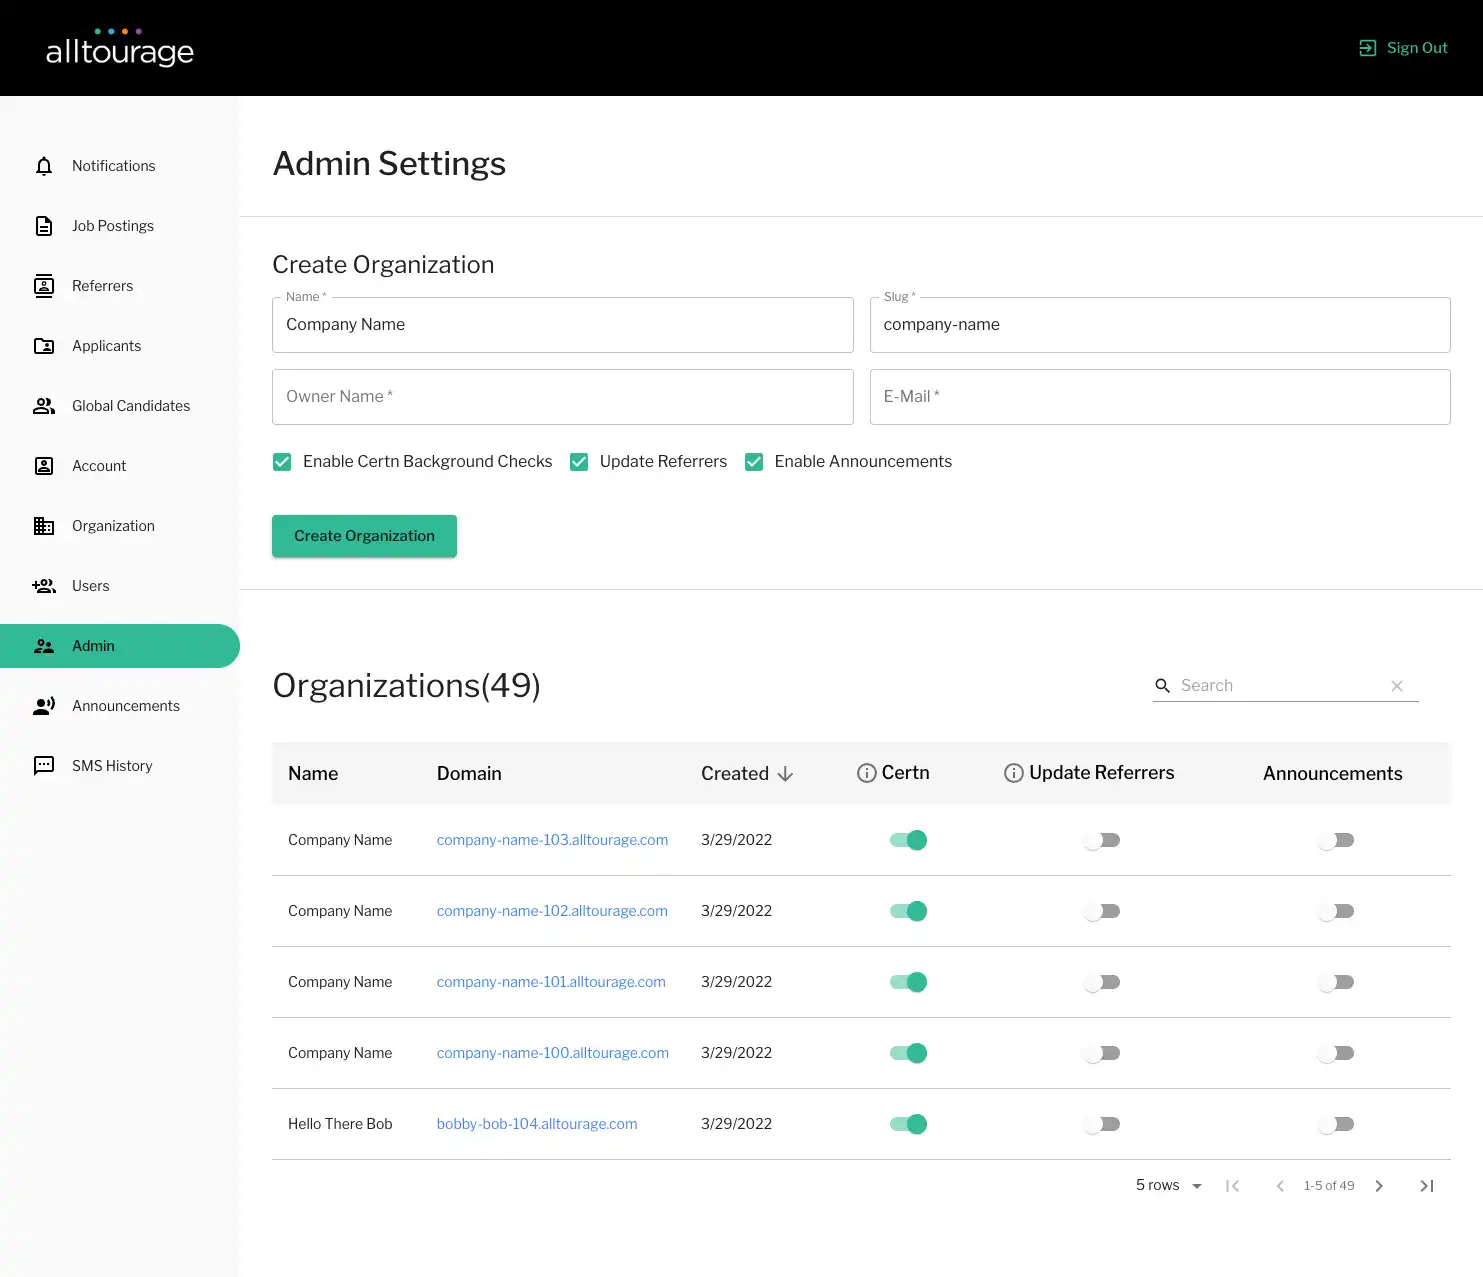
Task: Click the Global Candidates people icon
Action: point(44,406)
